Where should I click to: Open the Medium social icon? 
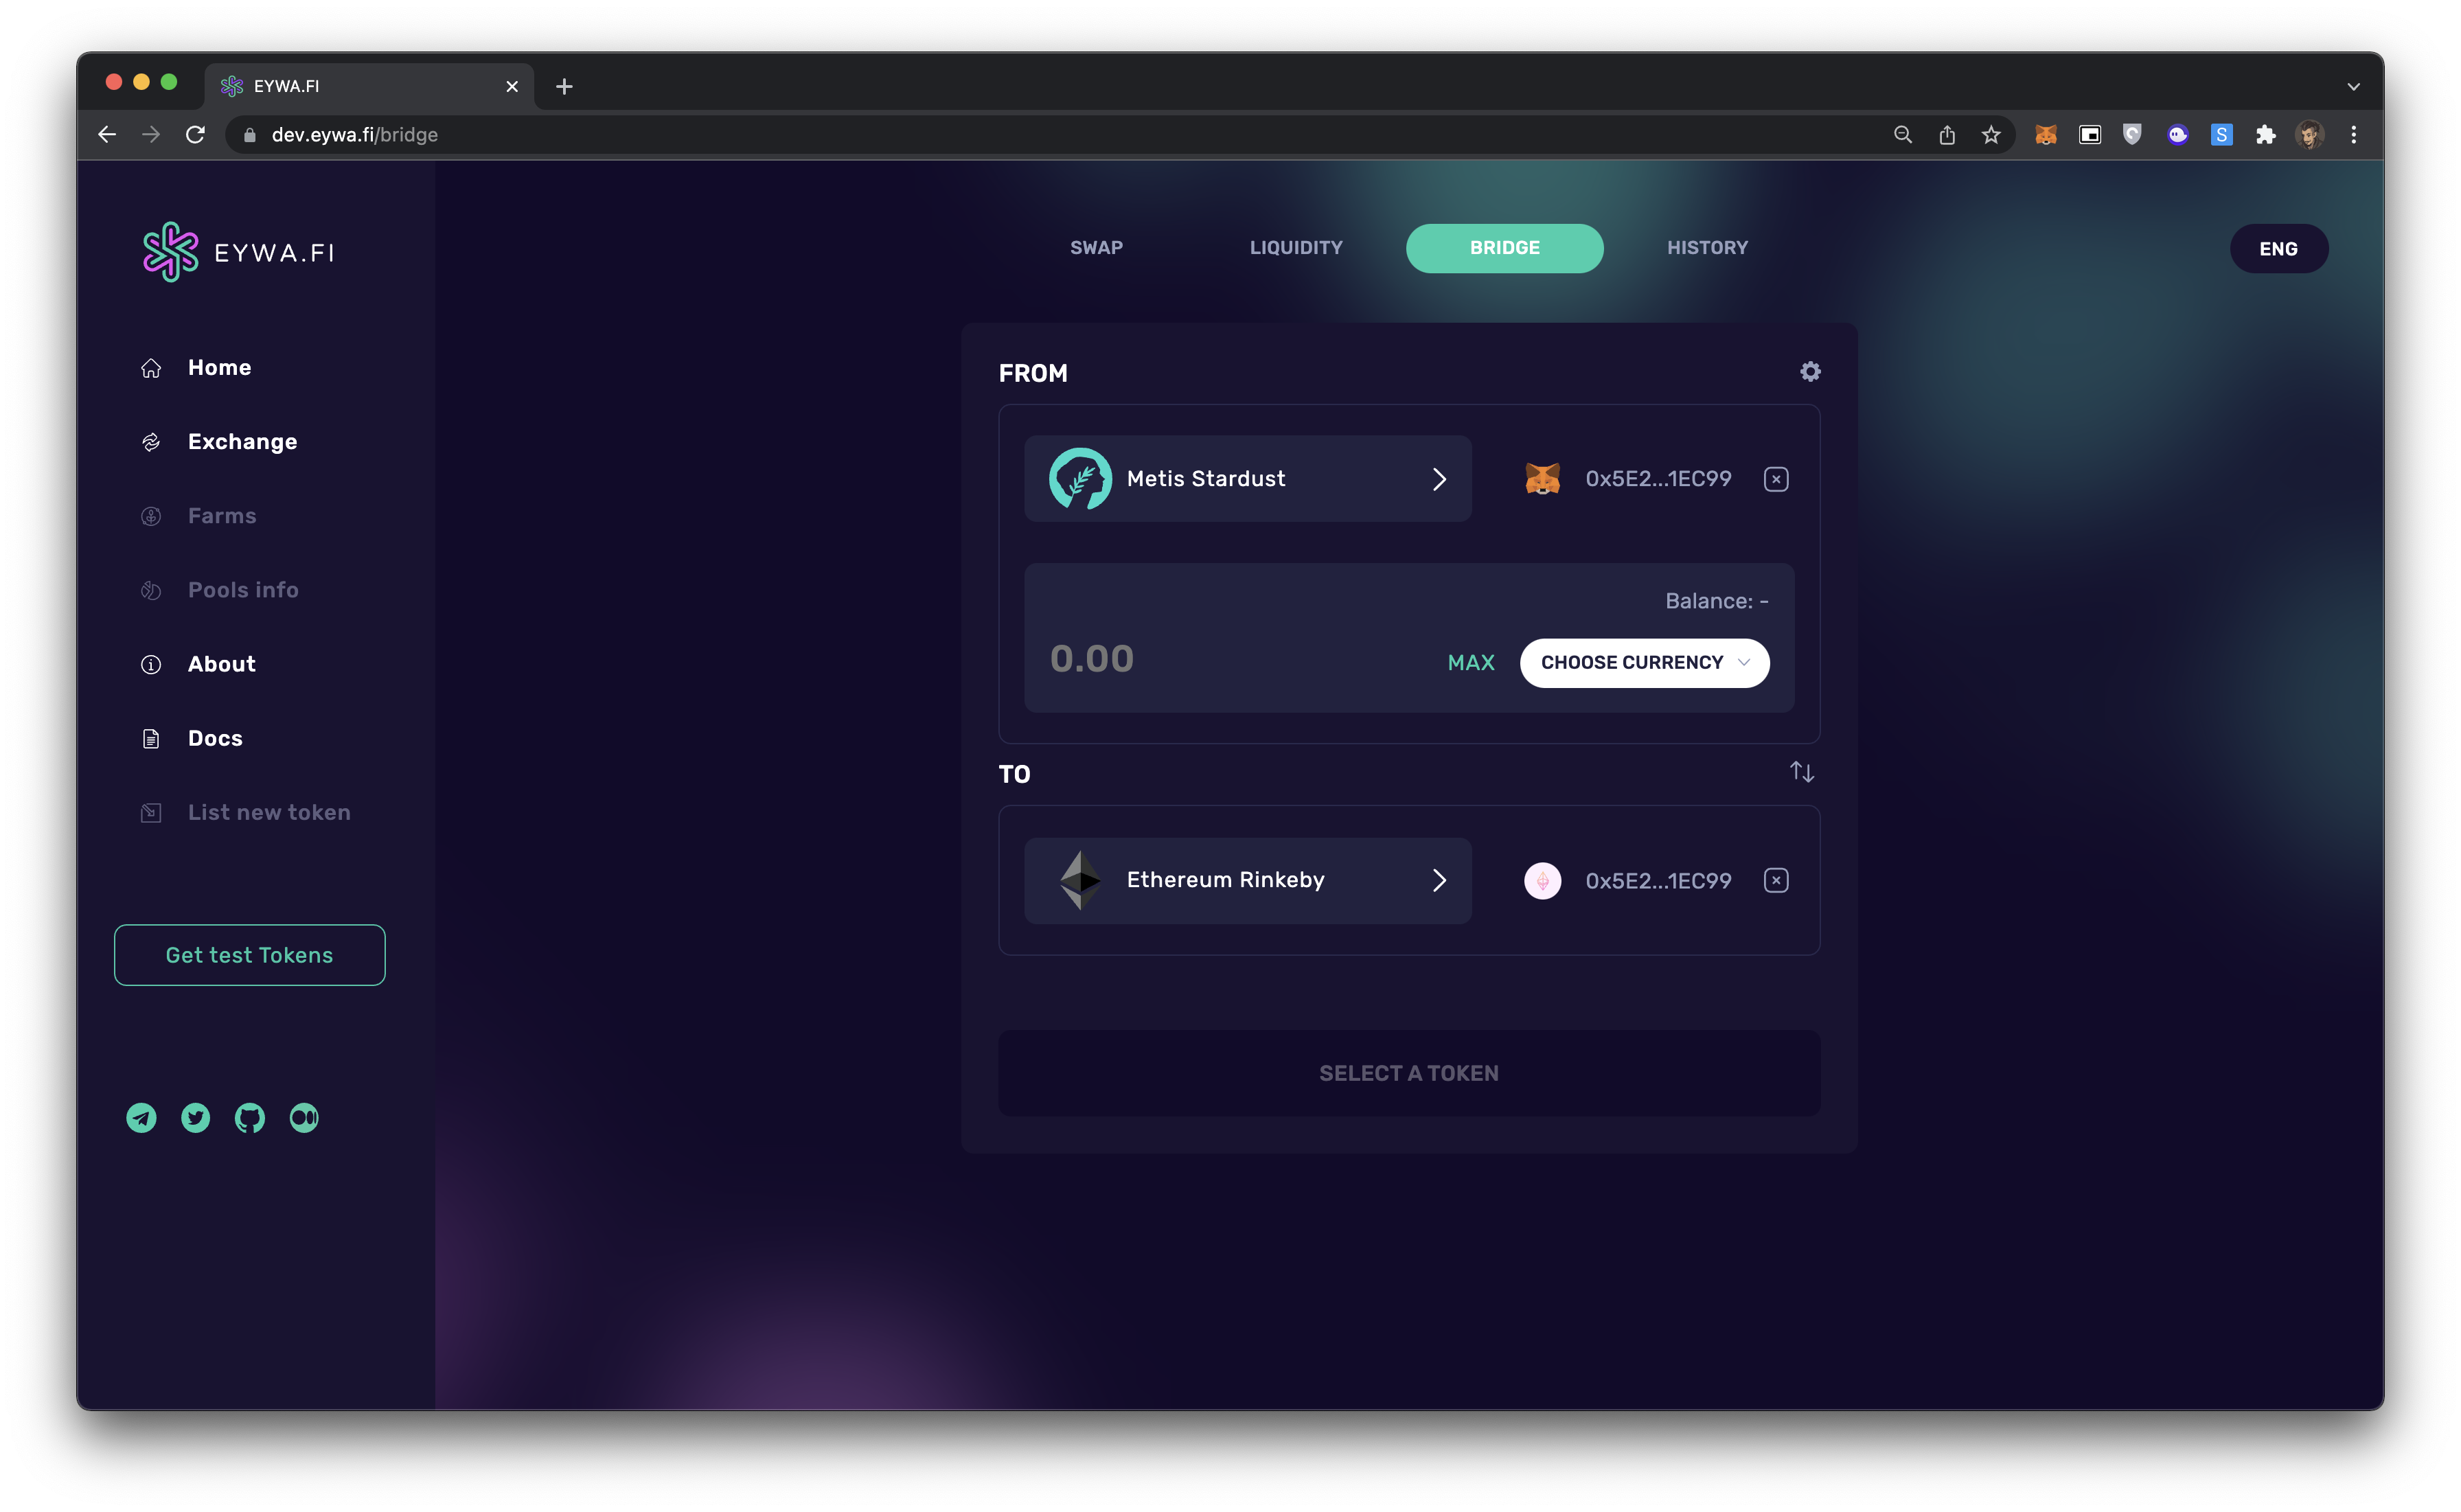[304, 1117]
